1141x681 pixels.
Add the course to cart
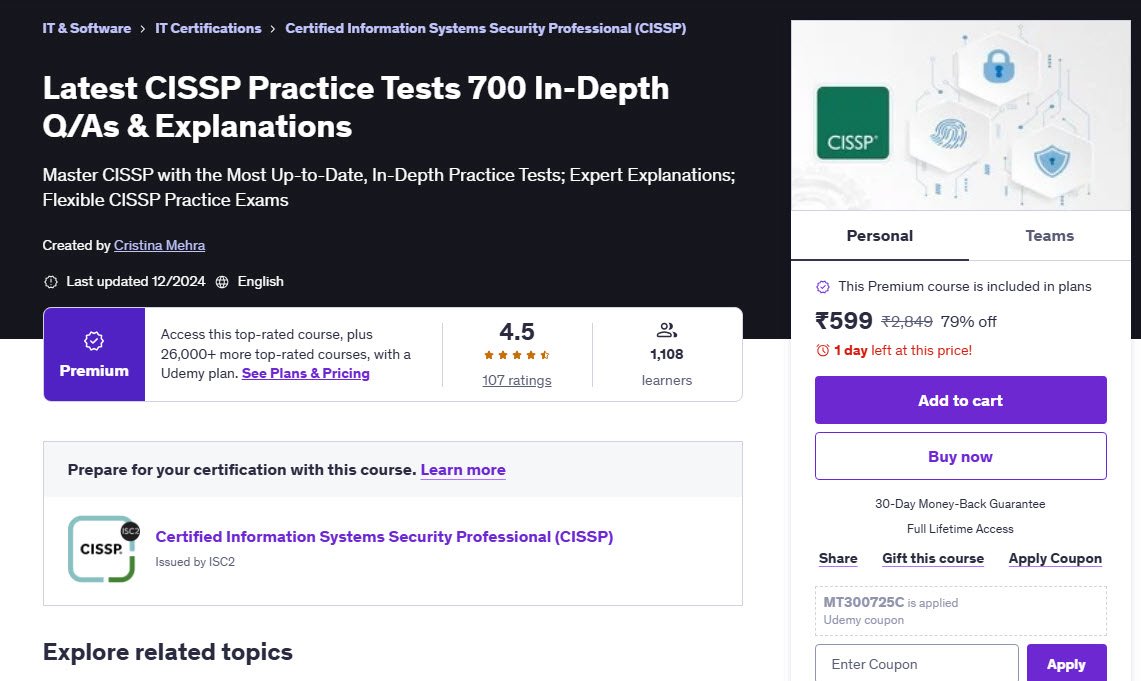tap(961, 400)
